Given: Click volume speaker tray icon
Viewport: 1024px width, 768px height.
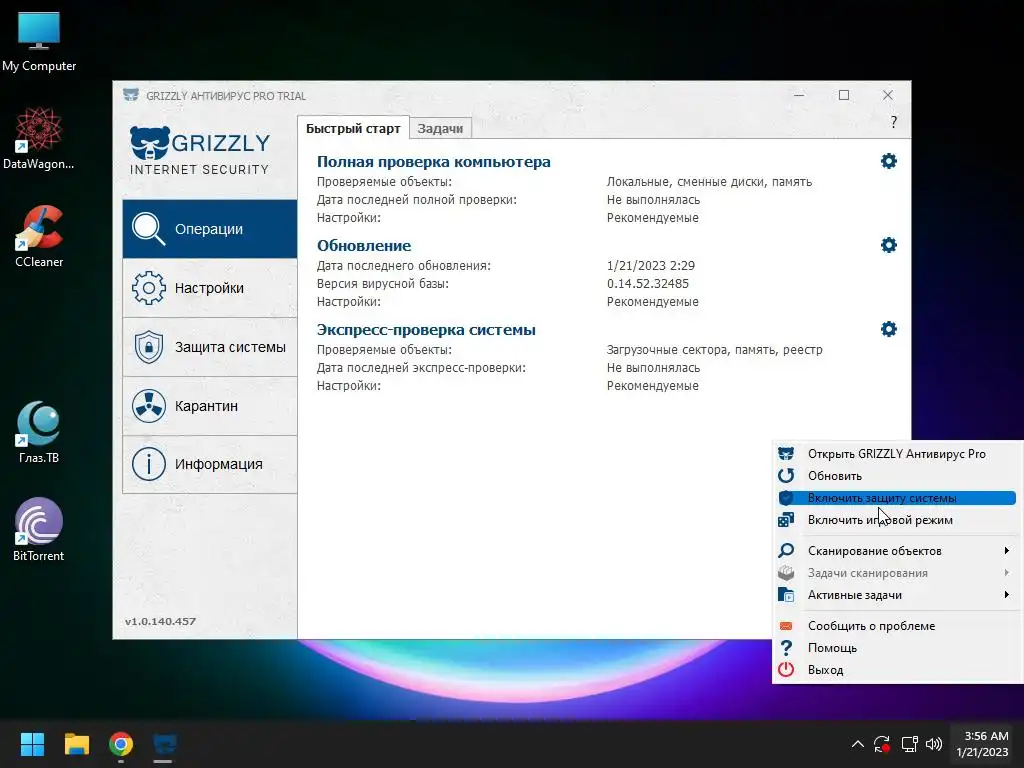Looking at the screenshot, I should pyautogui.click(x=934, y=744).
